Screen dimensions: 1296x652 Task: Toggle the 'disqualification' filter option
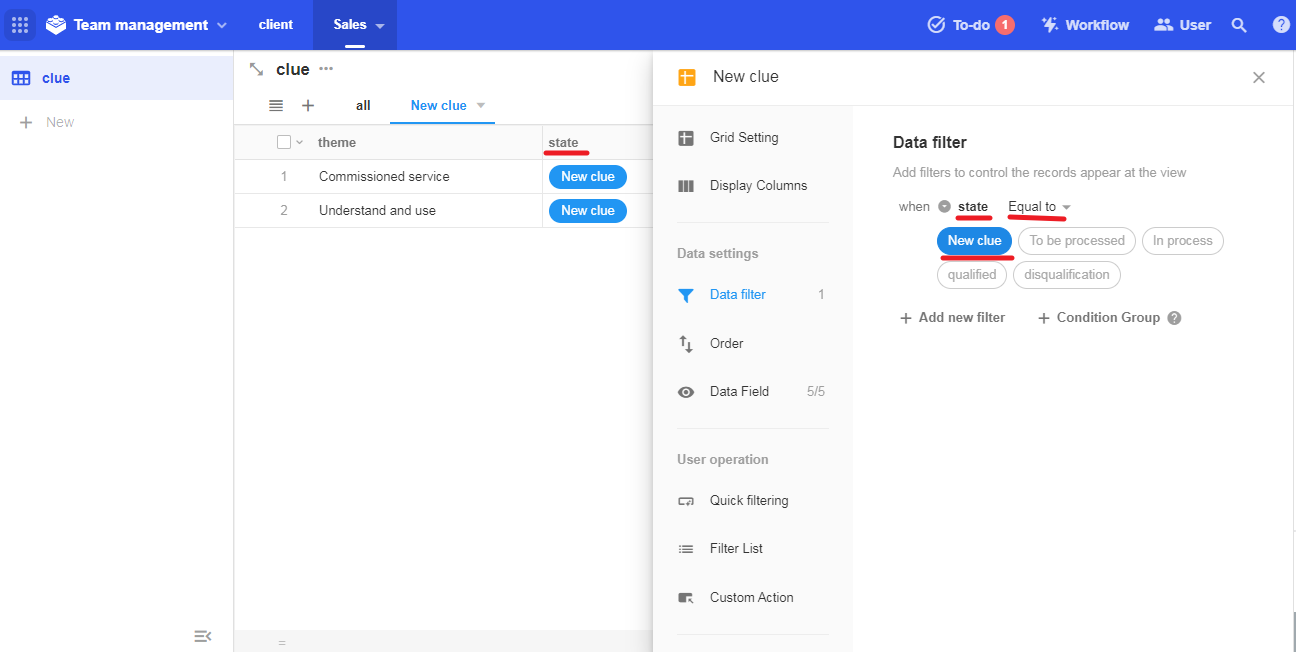pos(1066,275)
